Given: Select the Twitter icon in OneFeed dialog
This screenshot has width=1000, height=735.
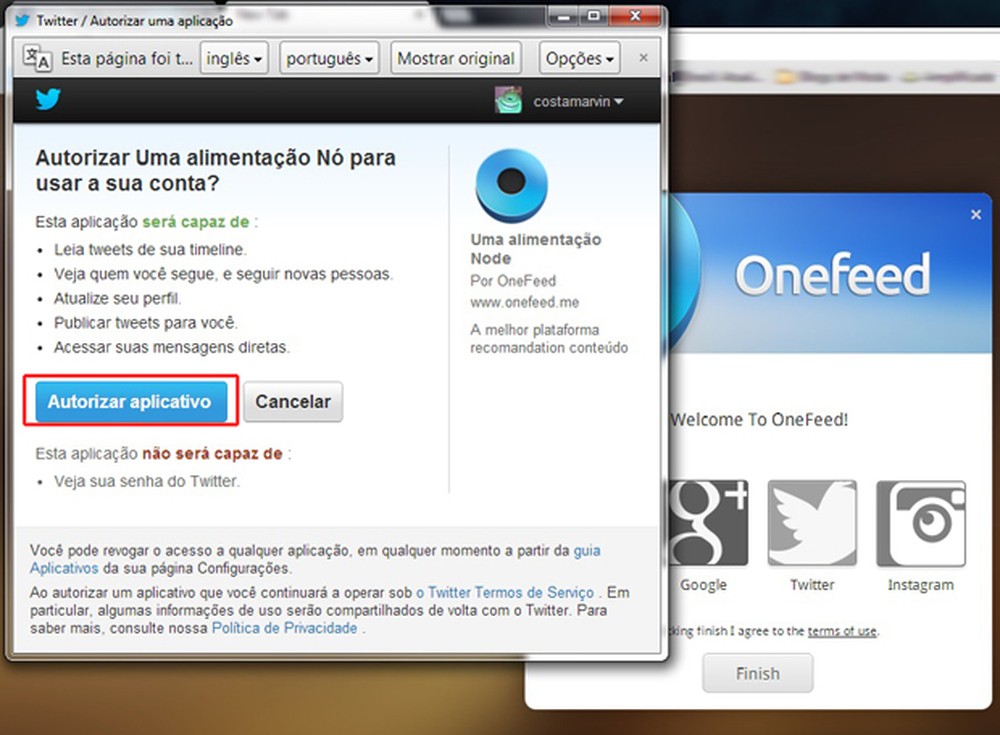Looking at the screenshot, I should 811,522.
